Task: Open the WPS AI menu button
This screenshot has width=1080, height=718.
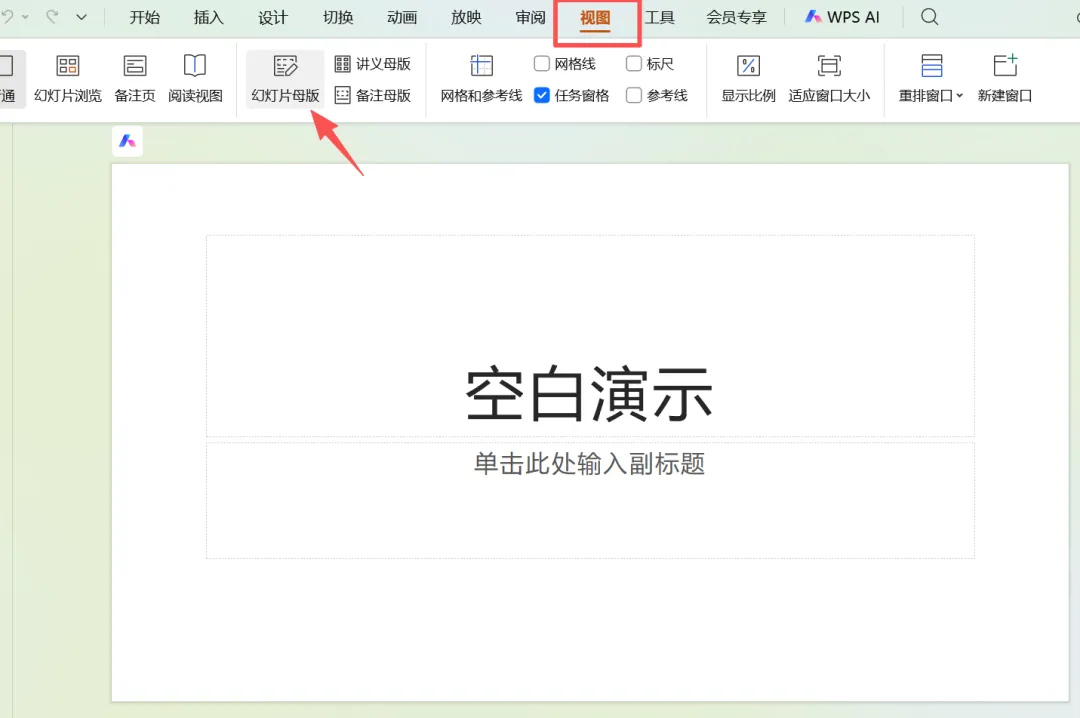Action: (x=842, y=17)
